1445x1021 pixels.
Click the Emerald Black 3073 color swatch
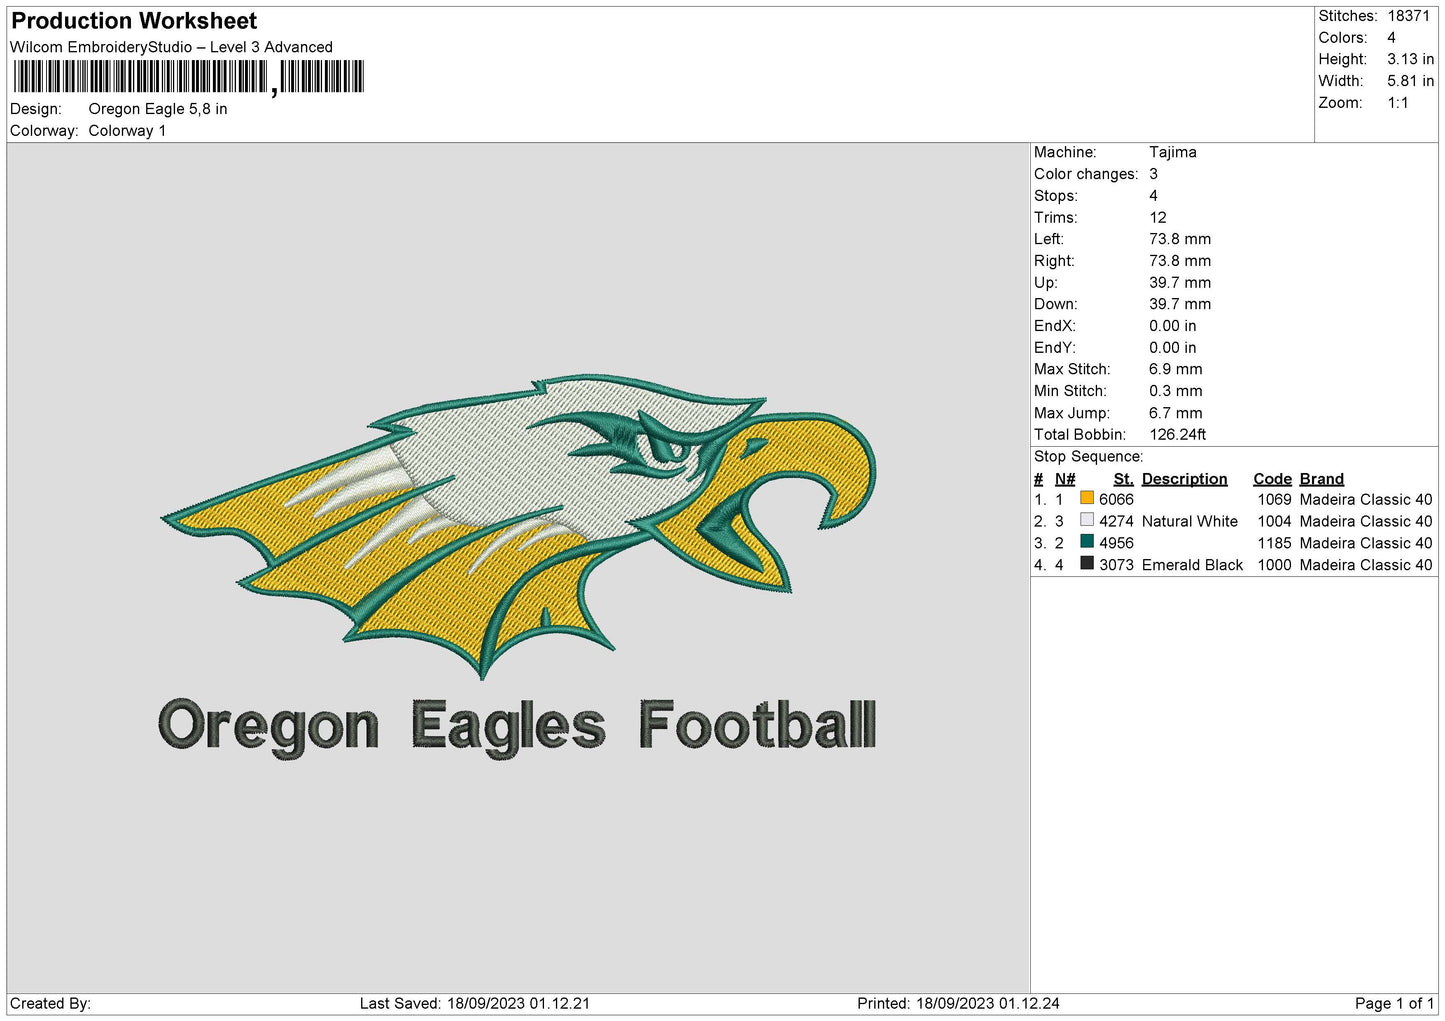pos(1087,564)
